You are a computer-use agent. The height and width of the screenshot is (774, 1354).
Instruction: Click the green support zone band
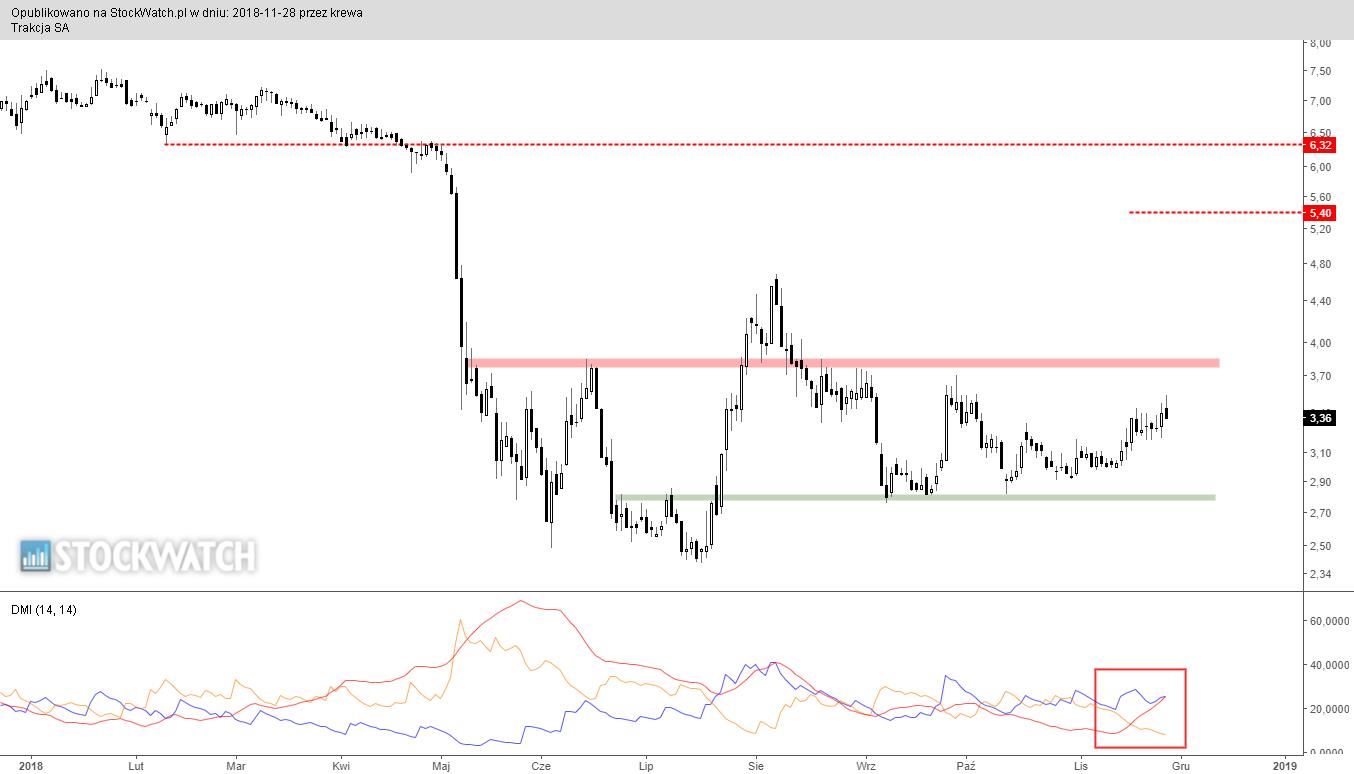pos(915,497)
